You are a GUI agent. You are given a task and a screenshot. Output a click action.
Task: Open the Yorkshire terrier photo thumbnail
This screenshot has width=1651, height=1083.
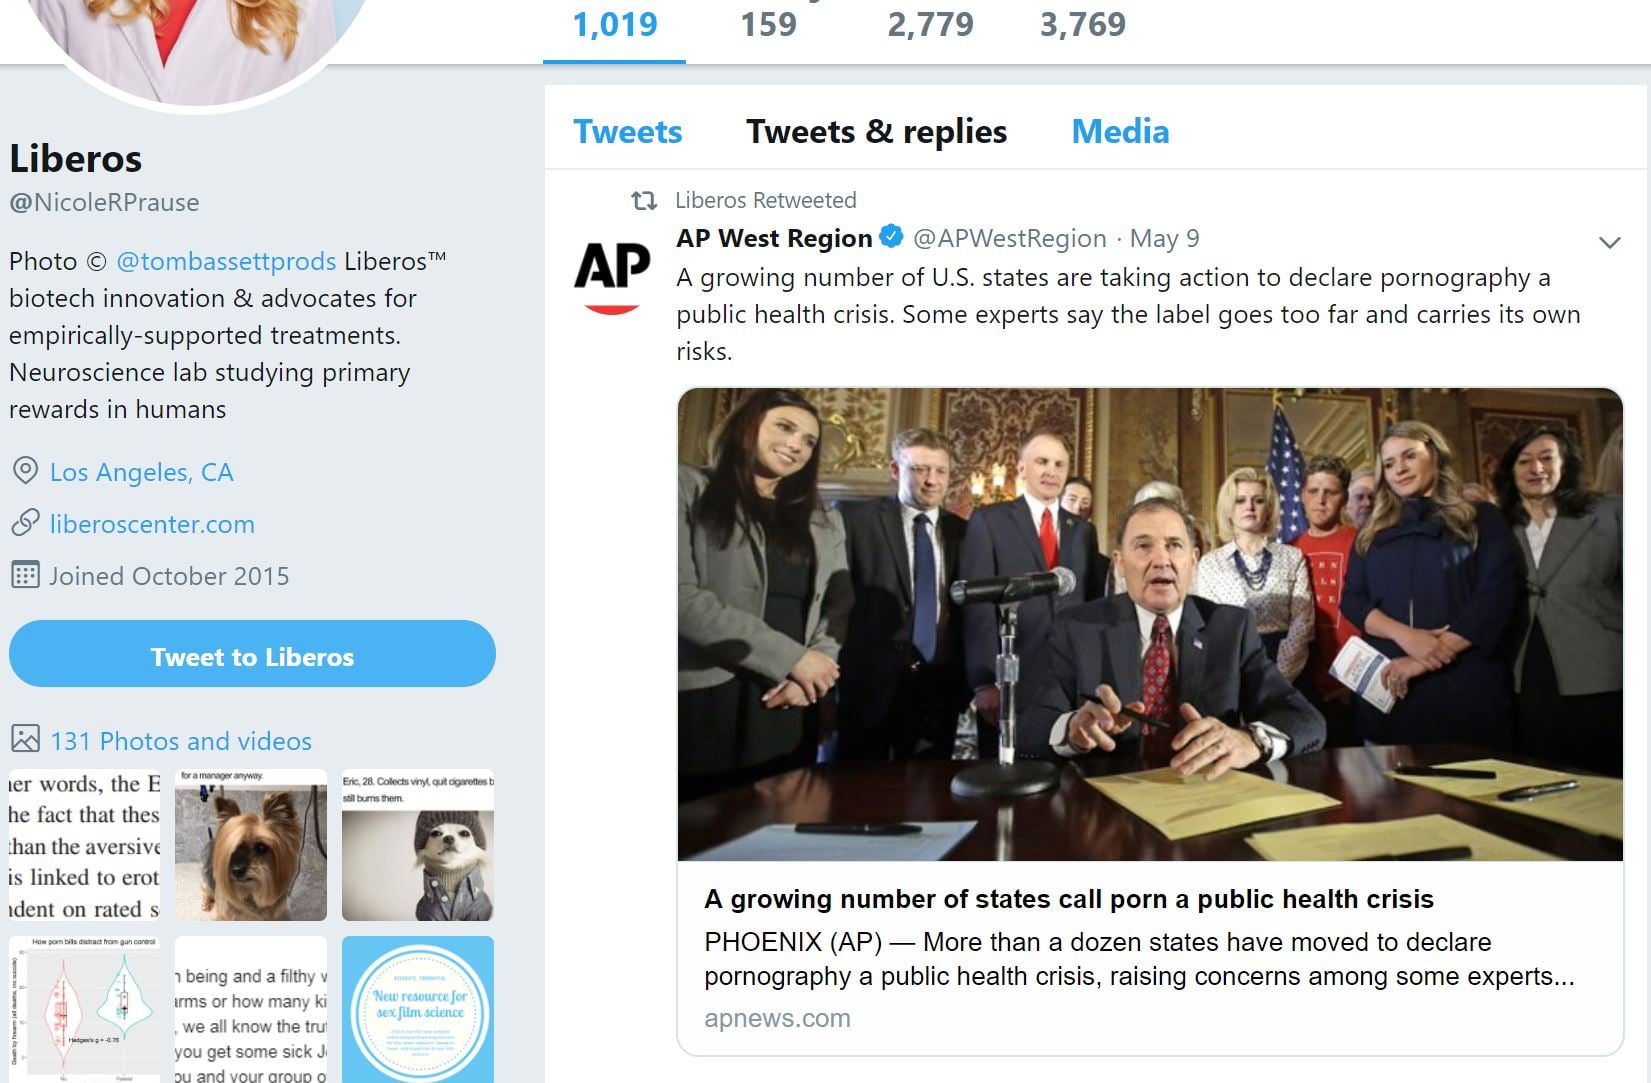coord(251,845)
